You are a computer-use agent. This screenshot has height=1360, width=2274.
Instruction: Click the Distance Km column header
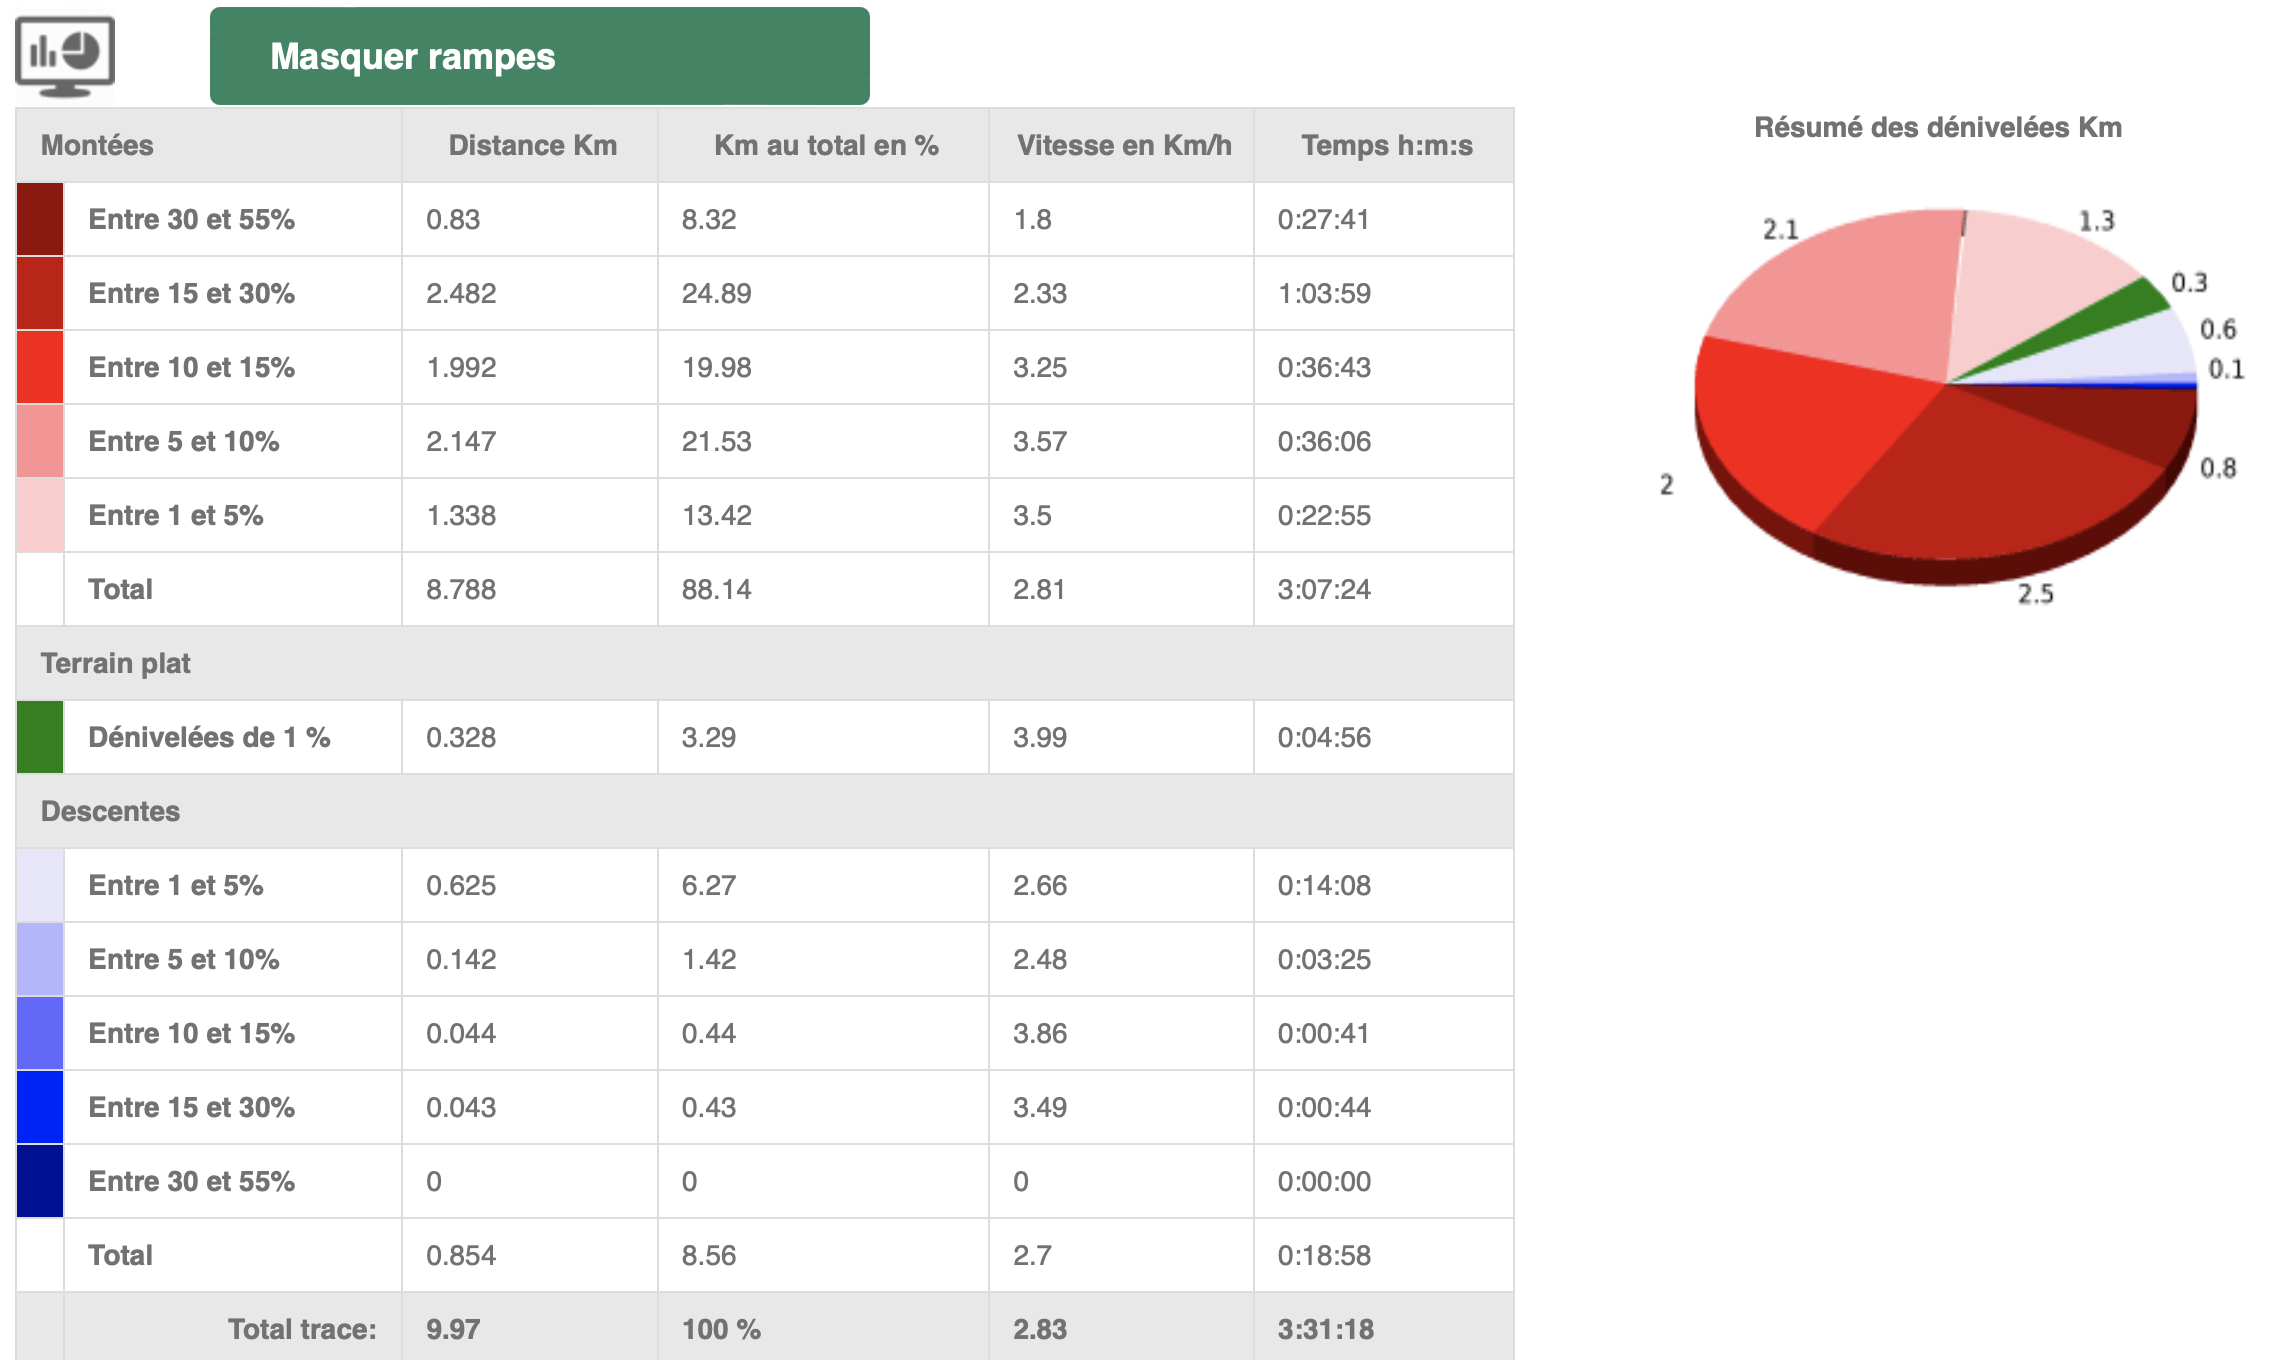(532, 146)
